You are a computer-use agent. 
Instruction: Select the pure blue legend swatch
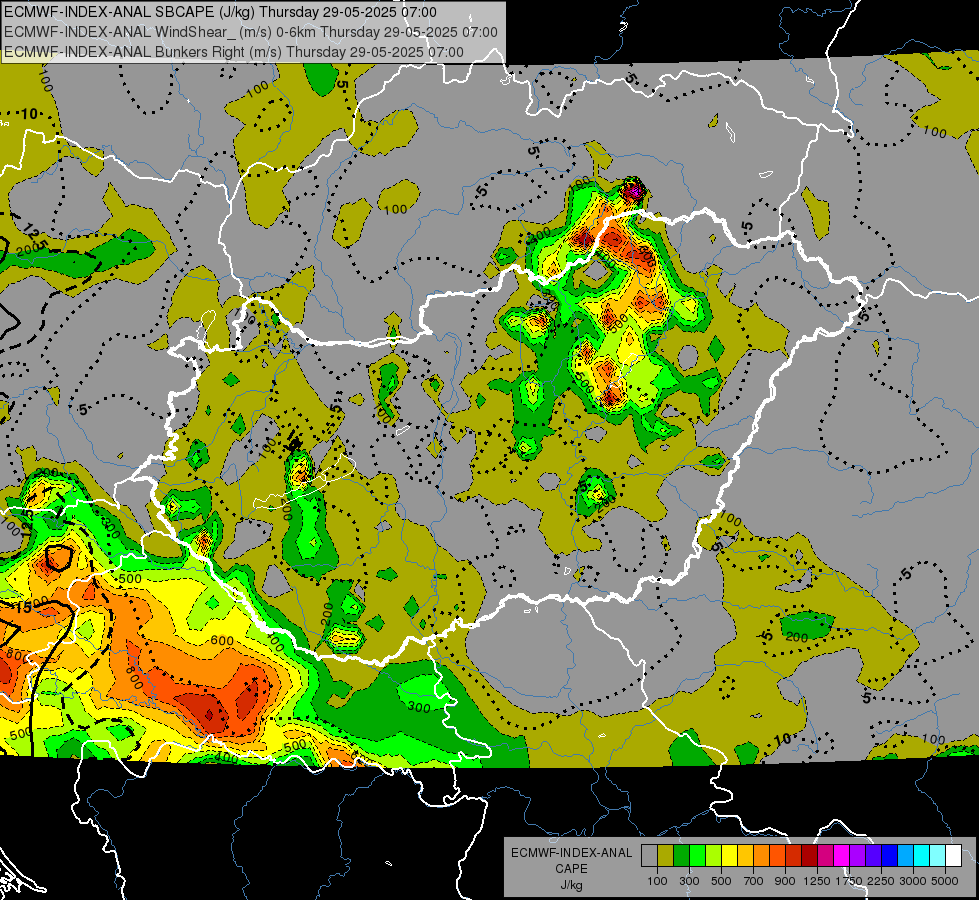pos(890,855)
